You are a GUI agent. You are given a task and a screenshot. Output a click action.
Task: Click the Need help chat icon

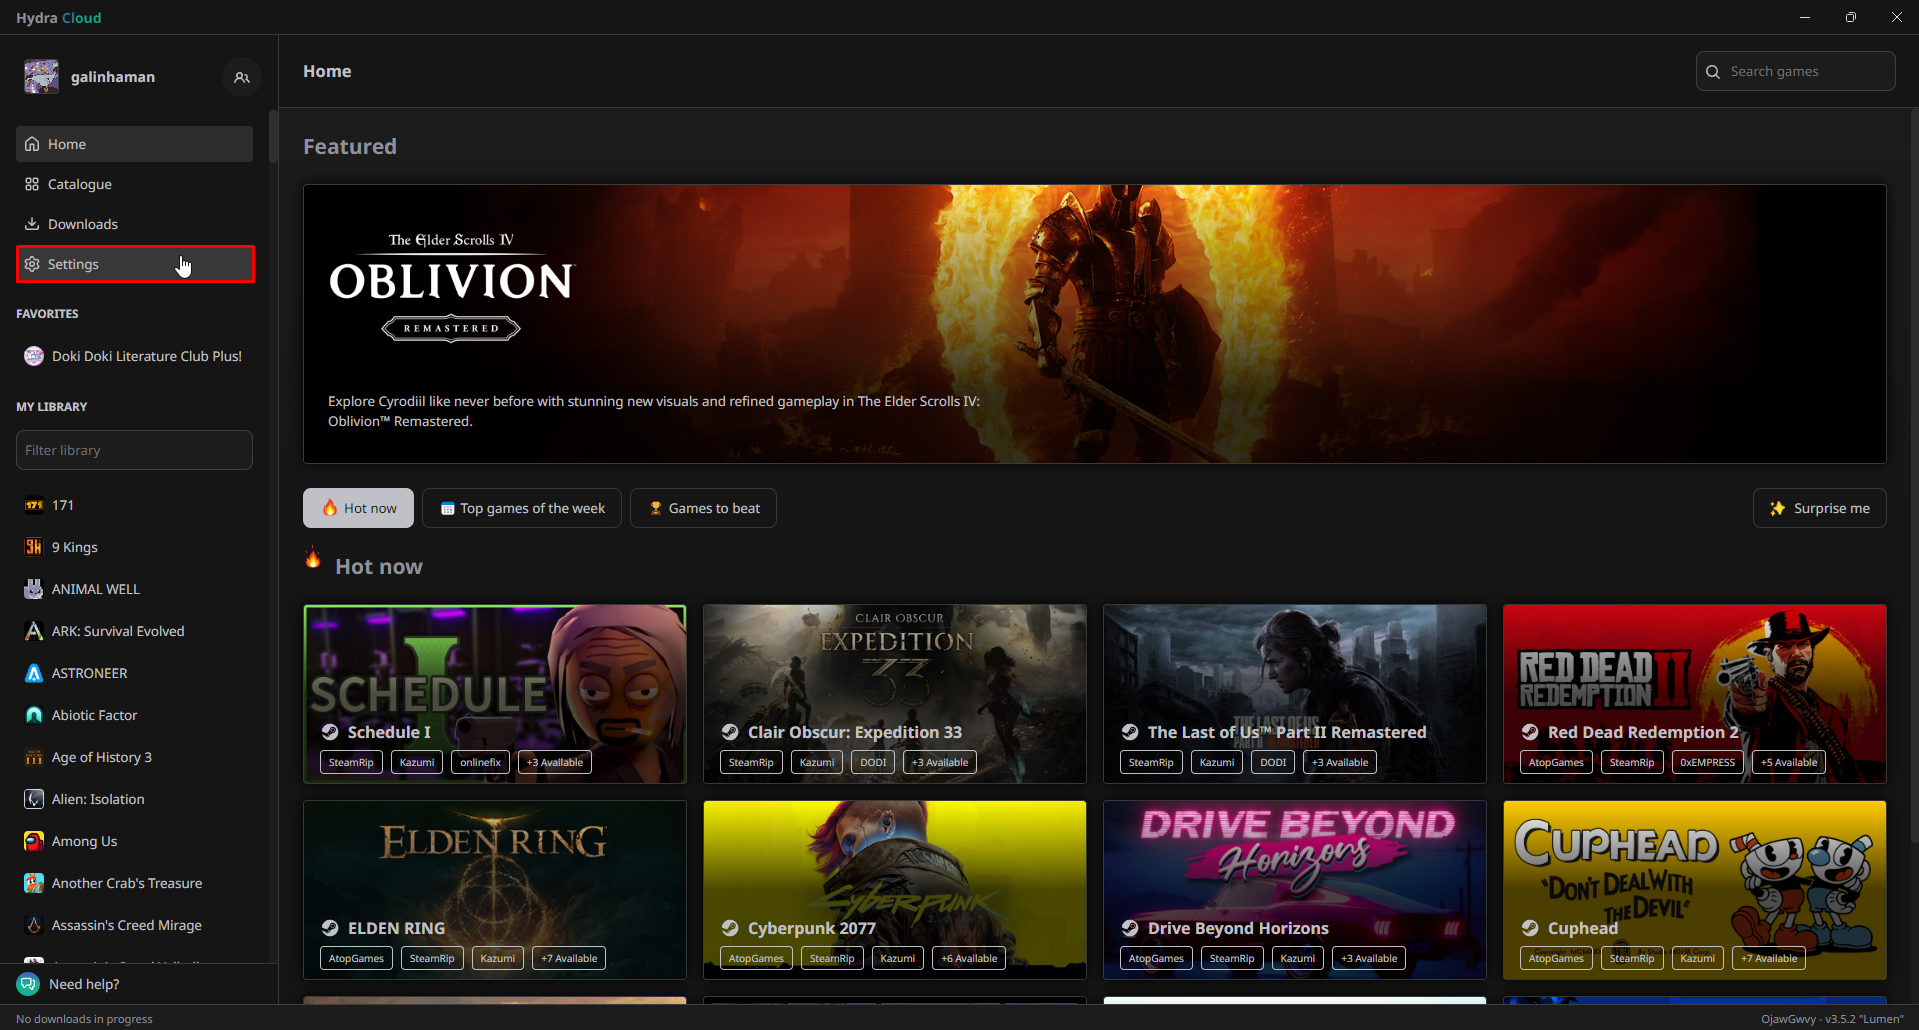point(28,984)
